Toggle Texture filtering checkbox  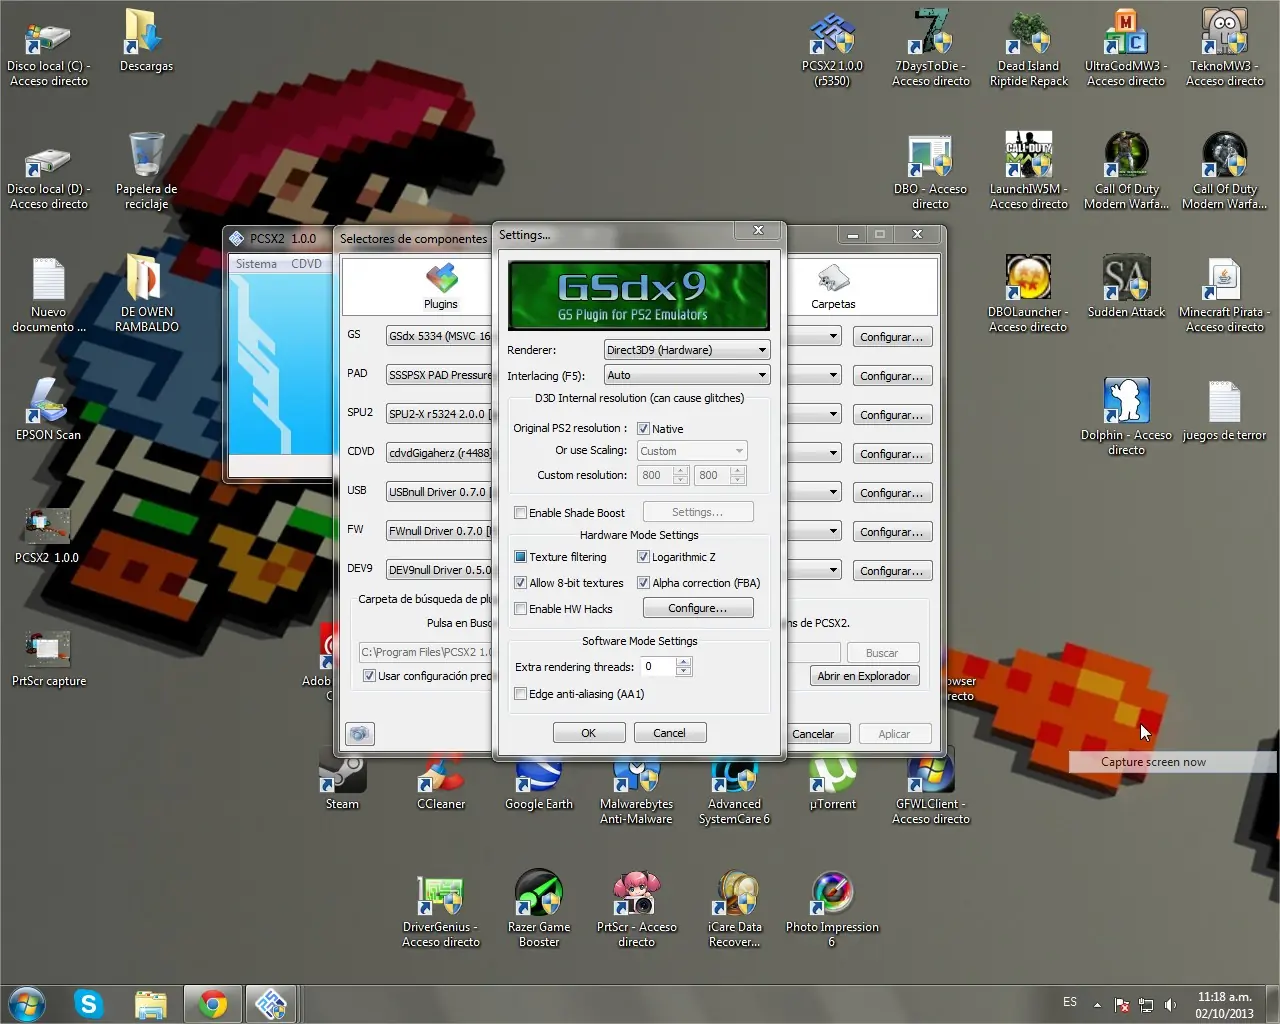pos(520,557)
